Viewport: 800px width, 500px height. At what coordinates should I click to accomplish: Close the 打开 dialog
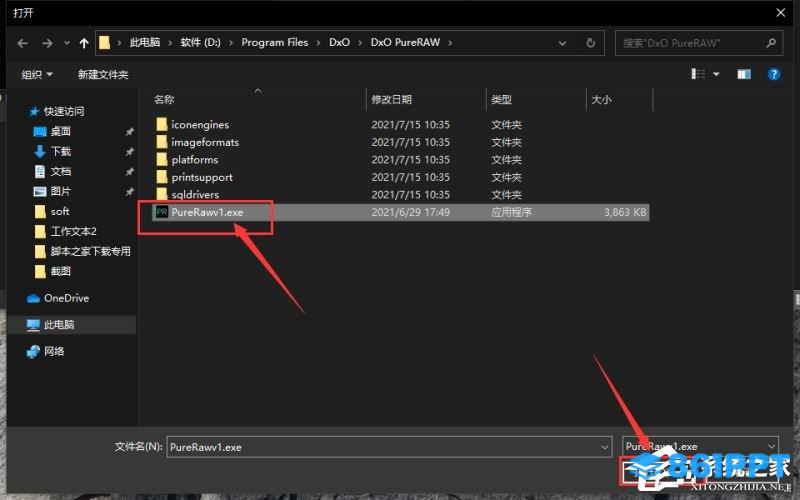point(781,12)
